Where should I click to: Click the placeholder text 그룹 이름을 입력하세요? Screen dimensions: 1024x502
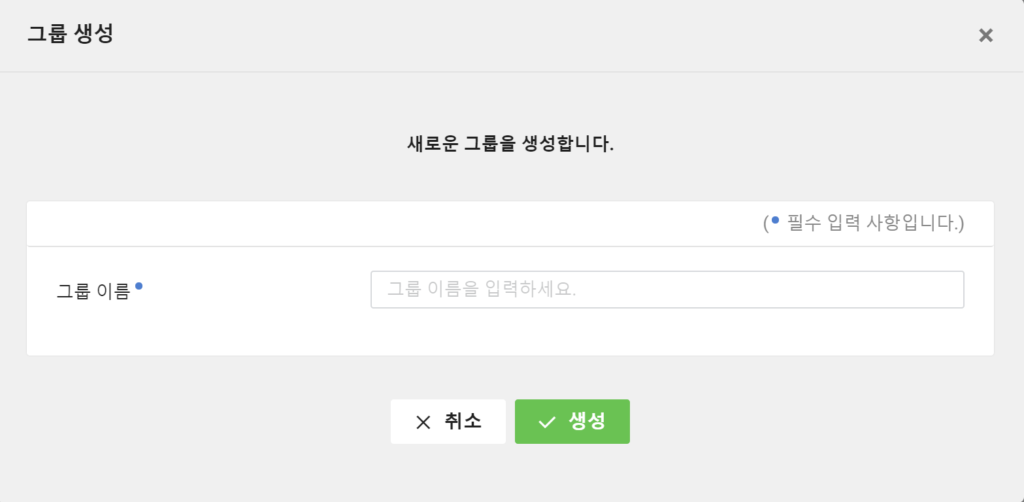[482, 290]
